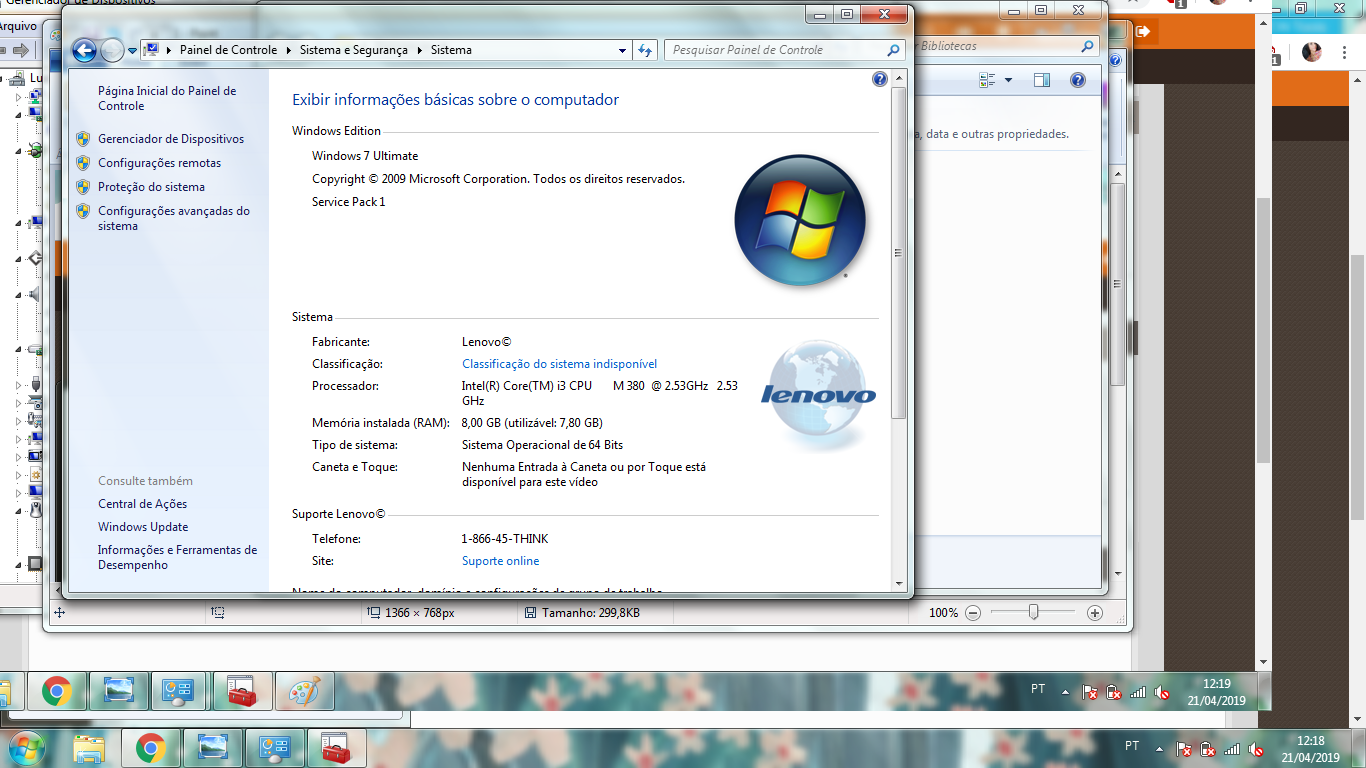Screen dimensions: 1366x768
Task: Click the zoom slider handle
Action: tap(1033, 612)
